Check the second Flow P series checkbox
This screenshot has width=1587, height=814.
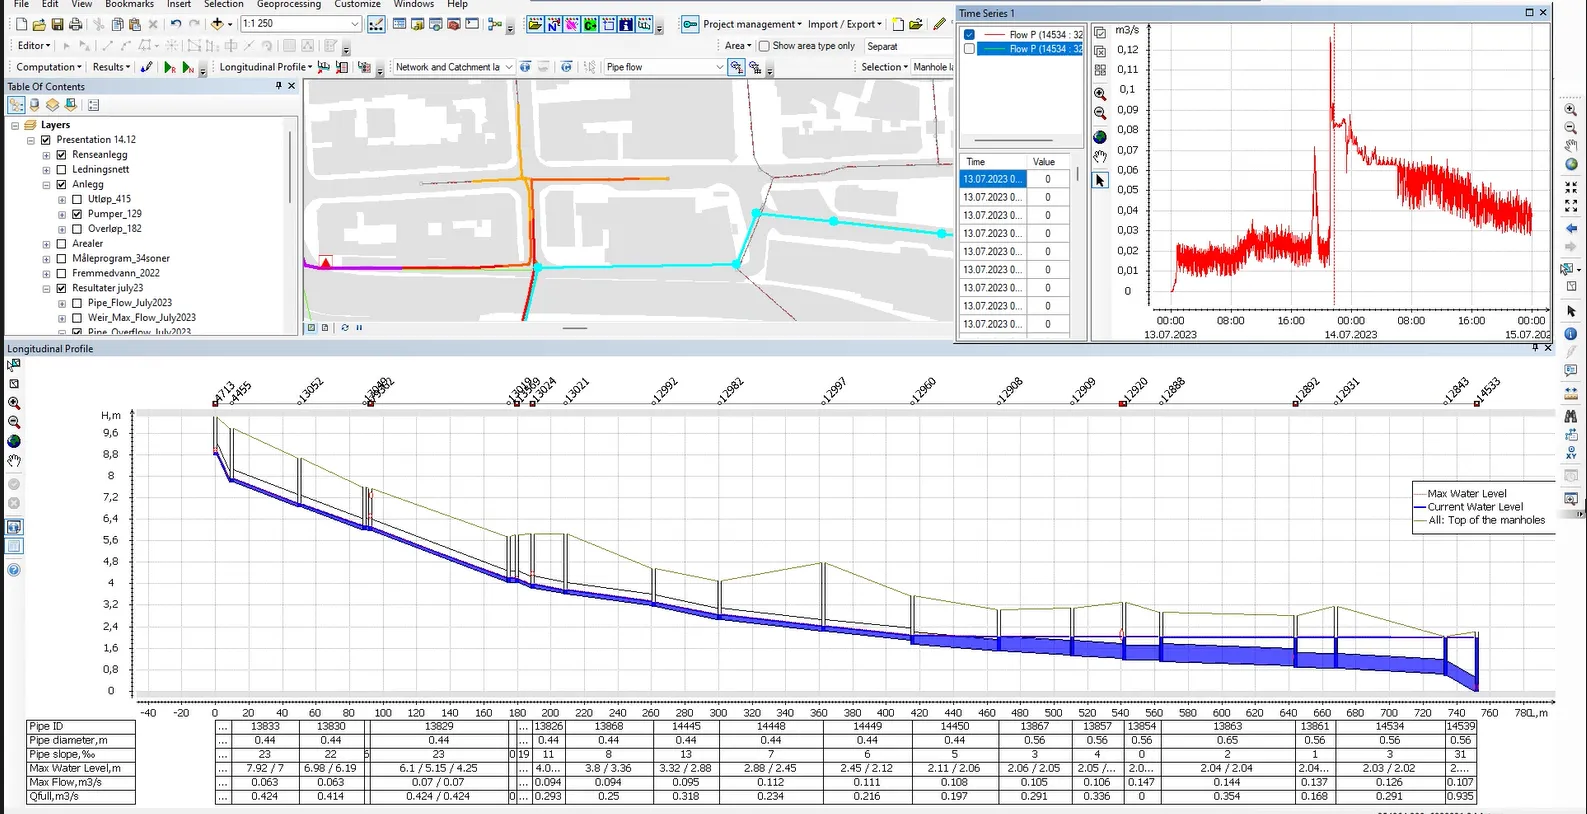969,49
